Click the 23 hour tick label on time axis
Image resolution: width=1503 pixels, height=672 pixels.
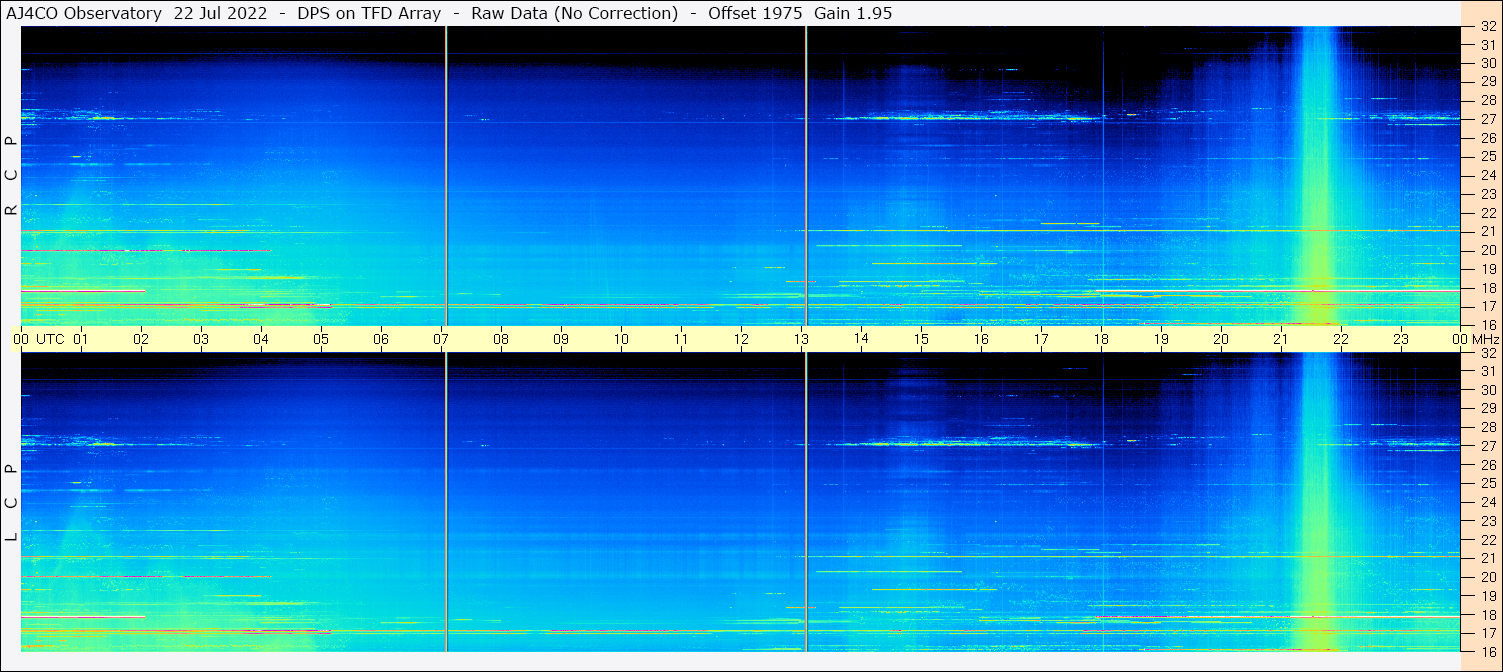(1401, 339)
